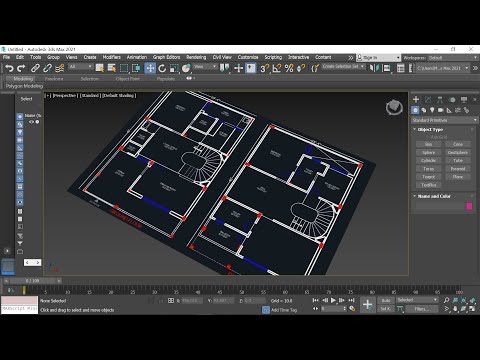This screenshot has height=360, width=480.
Task: Click the Redo arrow icon
Action: click(x=21, y=68)
